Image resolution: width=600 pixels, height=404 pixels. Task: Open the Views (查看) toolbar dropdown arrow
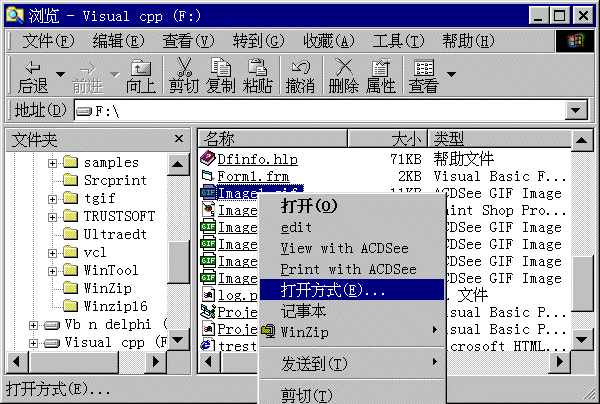pyautogui.click(x=451, y=75)
